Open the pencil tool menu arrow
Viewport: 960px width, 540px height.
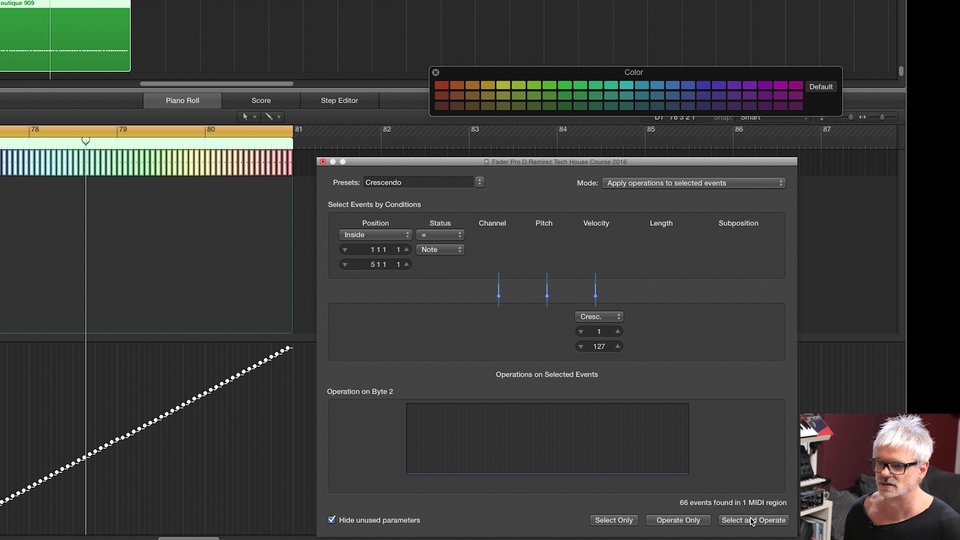tap(279, 116)
